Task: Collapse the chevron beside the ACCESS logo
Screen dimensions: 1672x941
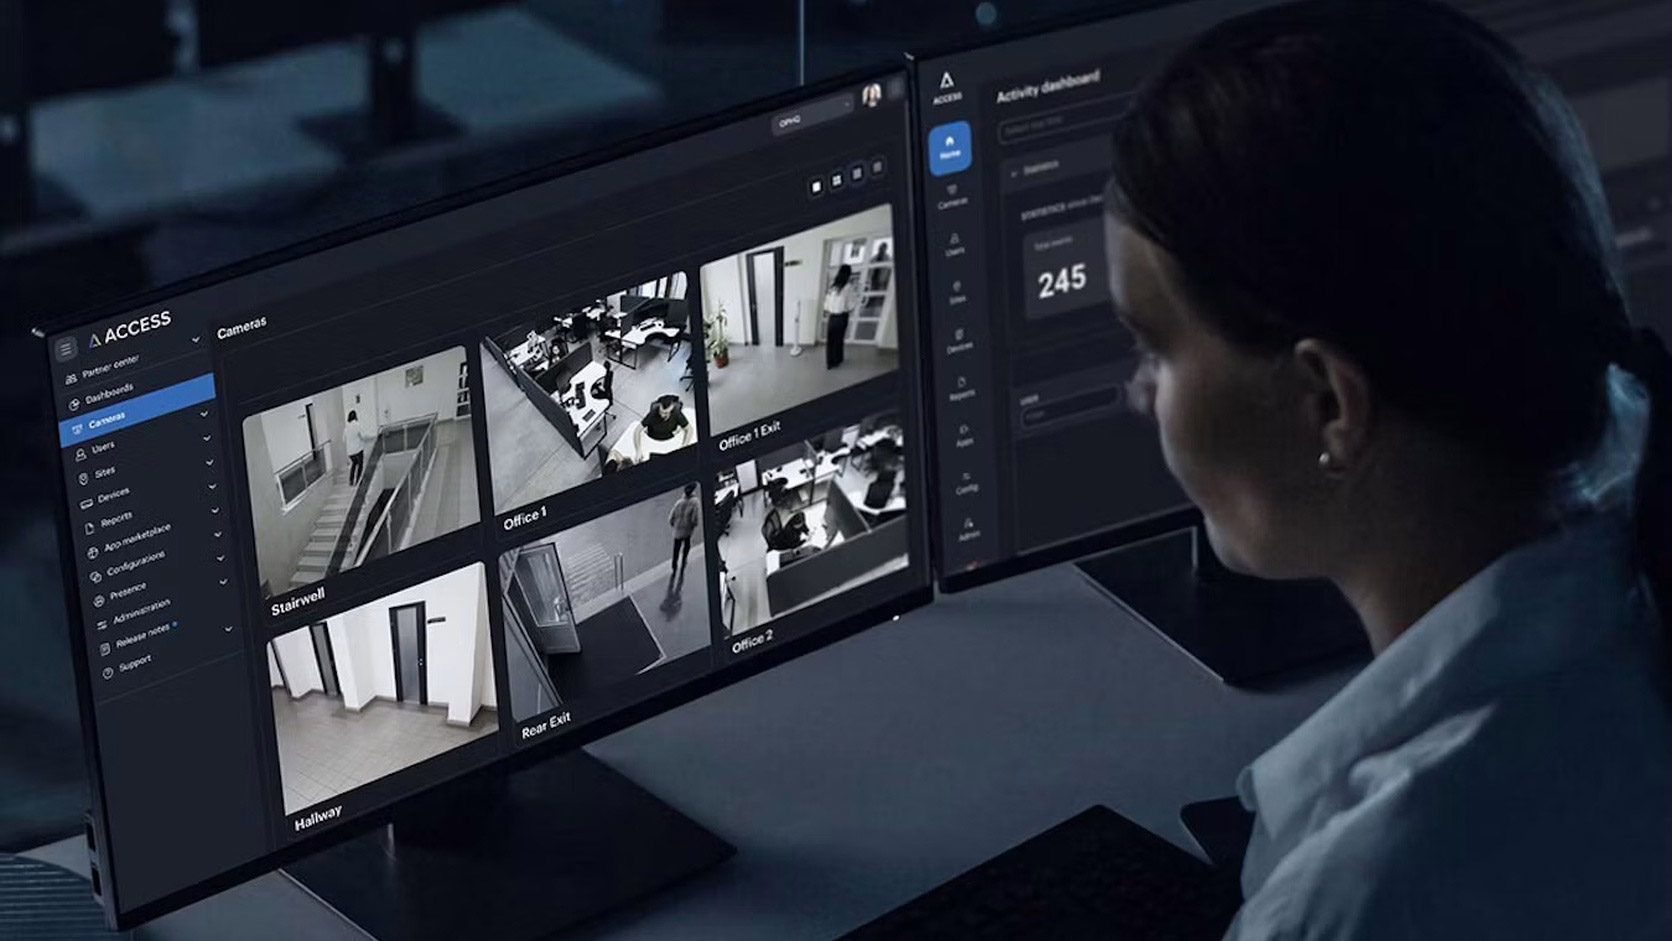Action: point(196,340)
